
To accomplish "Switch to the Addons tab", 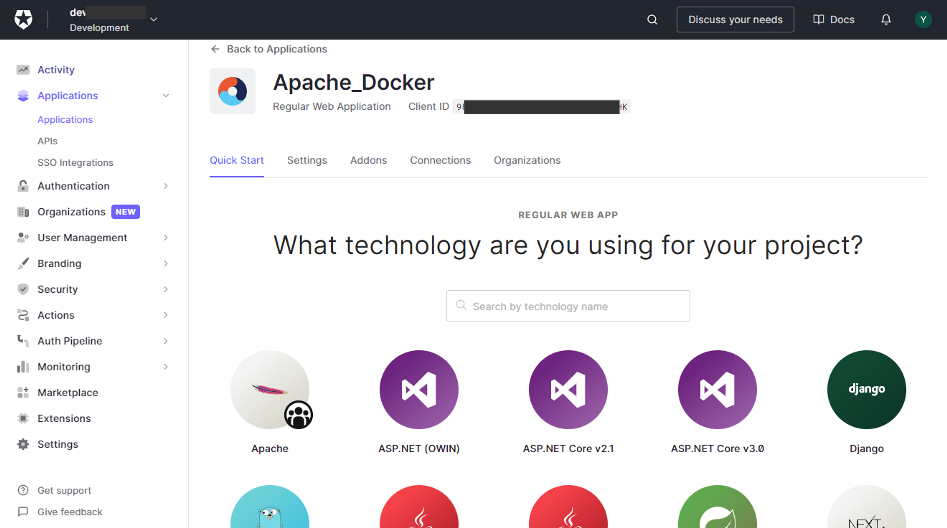I will 368,160.
